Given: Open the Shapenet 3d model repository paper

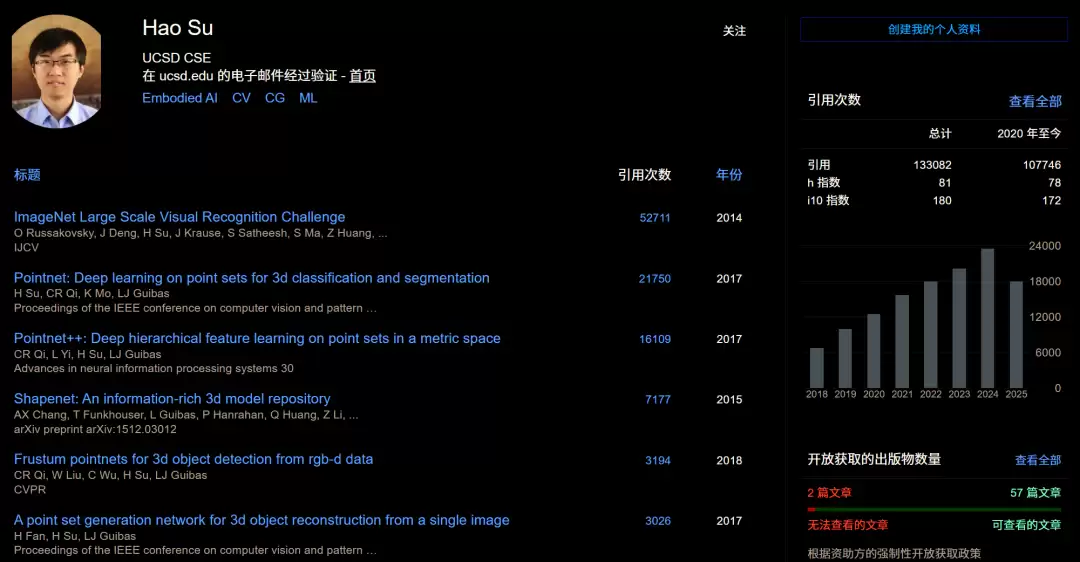Looking at the screenshot, I should tap(172, 399).
